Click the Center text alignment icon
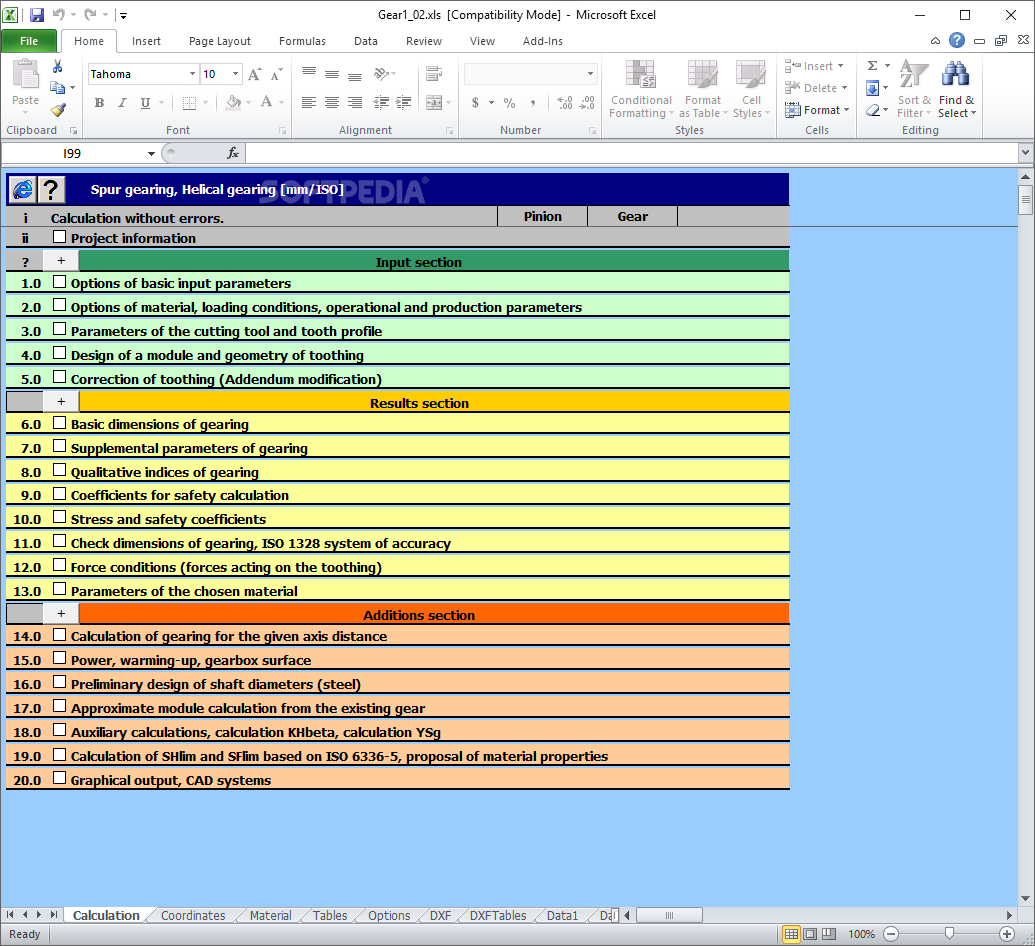The width and height of the screenshot is (1035, 946). [x=331, y=102]
